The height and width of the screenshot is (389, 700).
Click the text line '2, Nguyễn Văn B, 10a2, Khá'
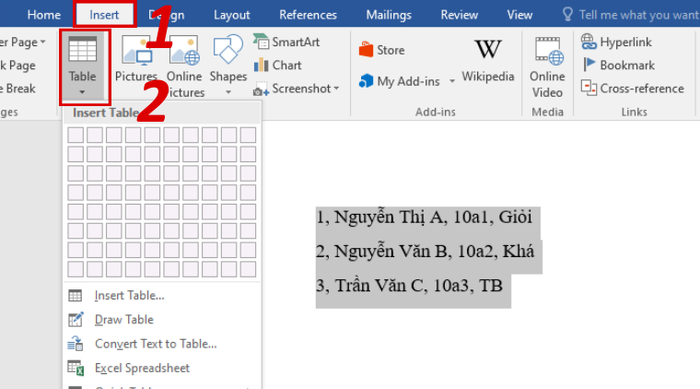pos(425,251)
